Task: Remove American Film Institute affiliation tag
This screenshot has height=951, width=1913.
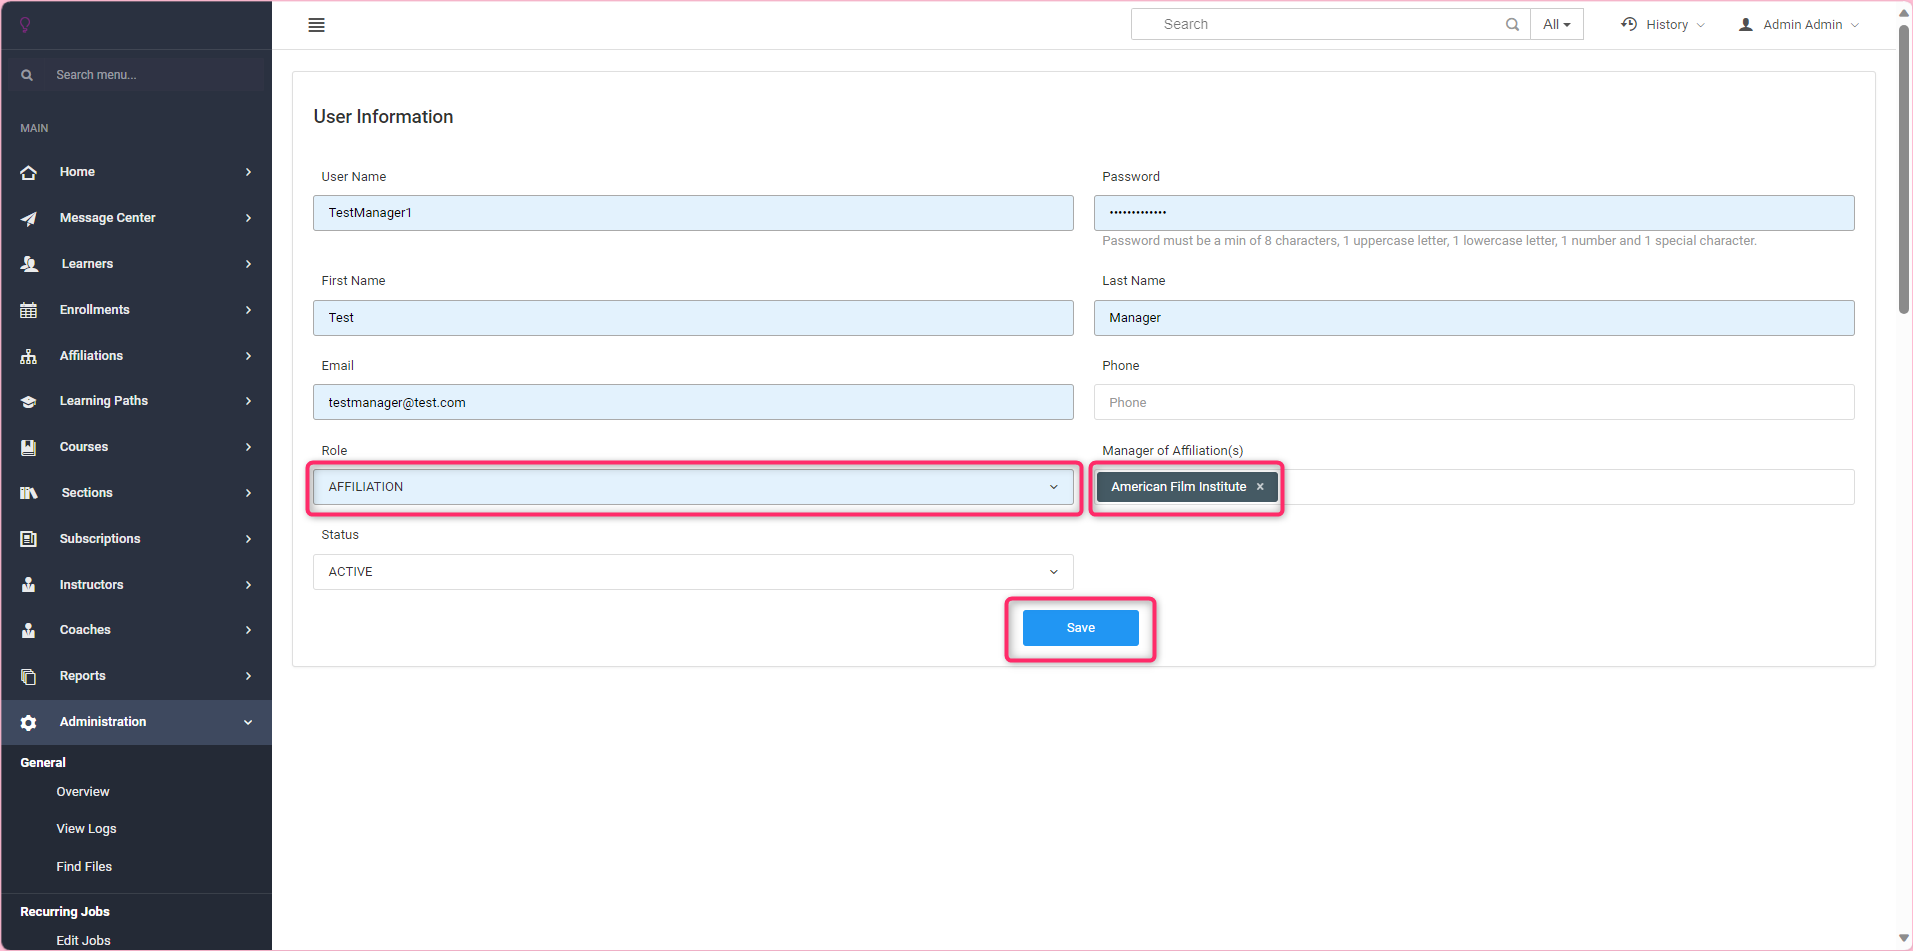Action: point(1260,487)
